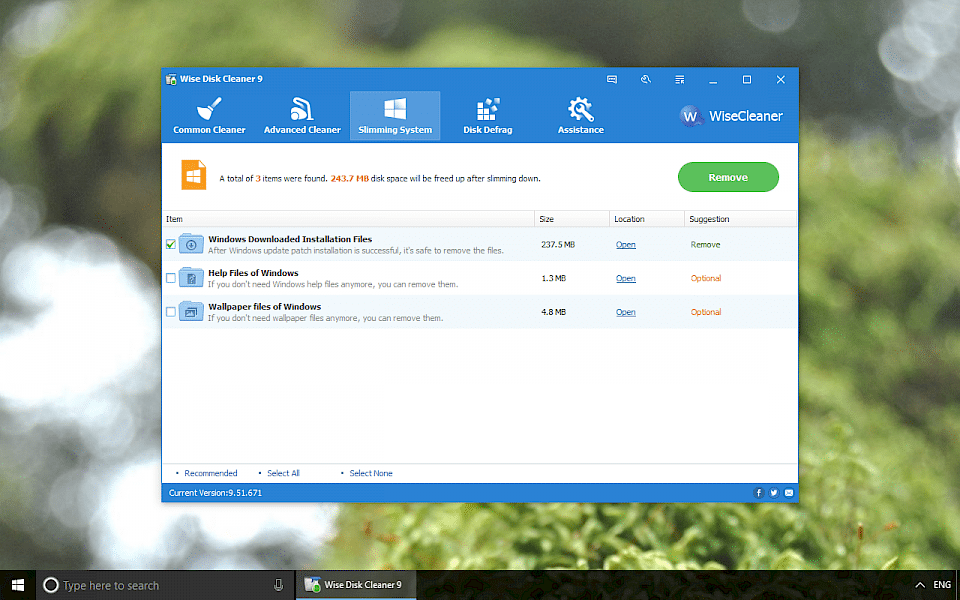Viewport: 960px width, 600px height.
Task: Click the Remove suggestion text in first row
Action: pos(705,244)
